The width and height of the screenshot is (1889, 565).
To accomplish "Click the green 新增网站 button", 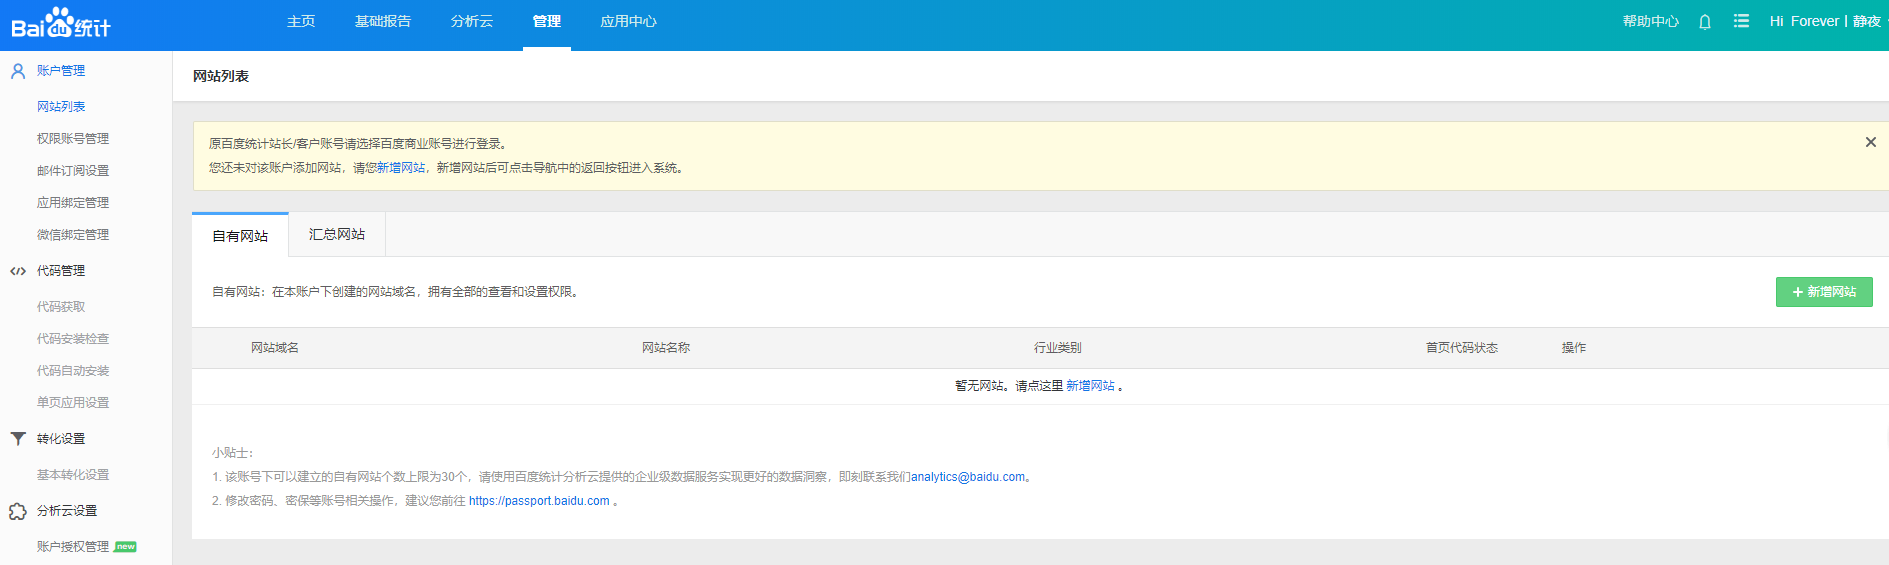I will click(1824, 292).
